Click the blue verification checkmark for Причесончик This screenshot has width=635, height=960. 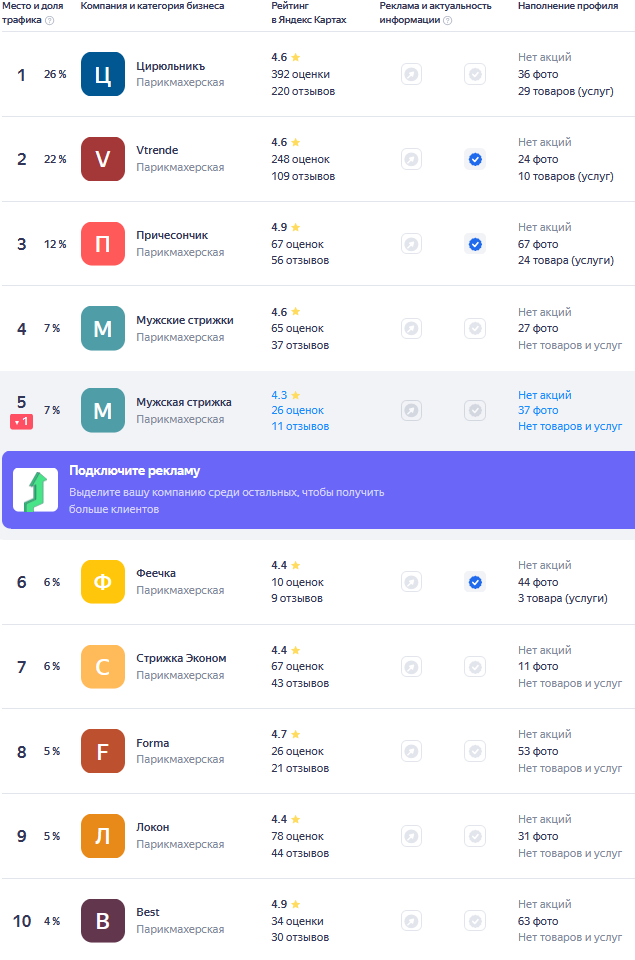pyautogui.click(x=475, y=244)
